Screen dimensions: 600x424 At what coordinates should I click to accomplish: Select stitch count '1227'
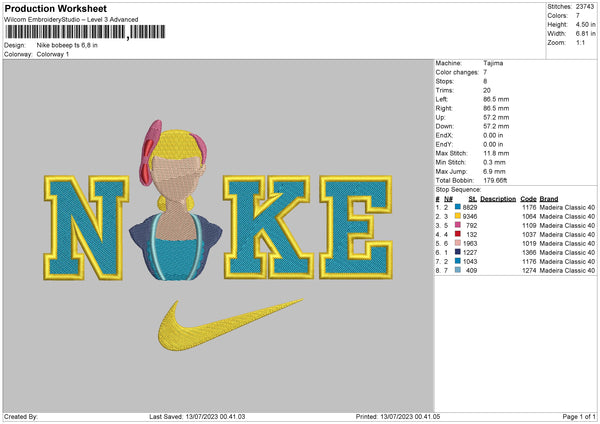coord(470,253)
